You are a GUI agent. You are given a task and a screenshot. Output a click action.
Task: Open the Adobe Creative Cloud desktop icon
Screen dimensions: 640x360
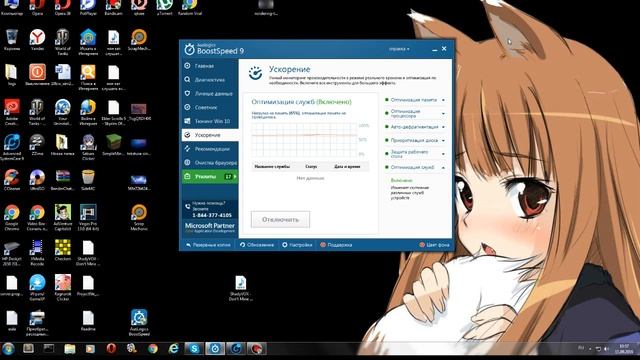(x=11, y=112)
